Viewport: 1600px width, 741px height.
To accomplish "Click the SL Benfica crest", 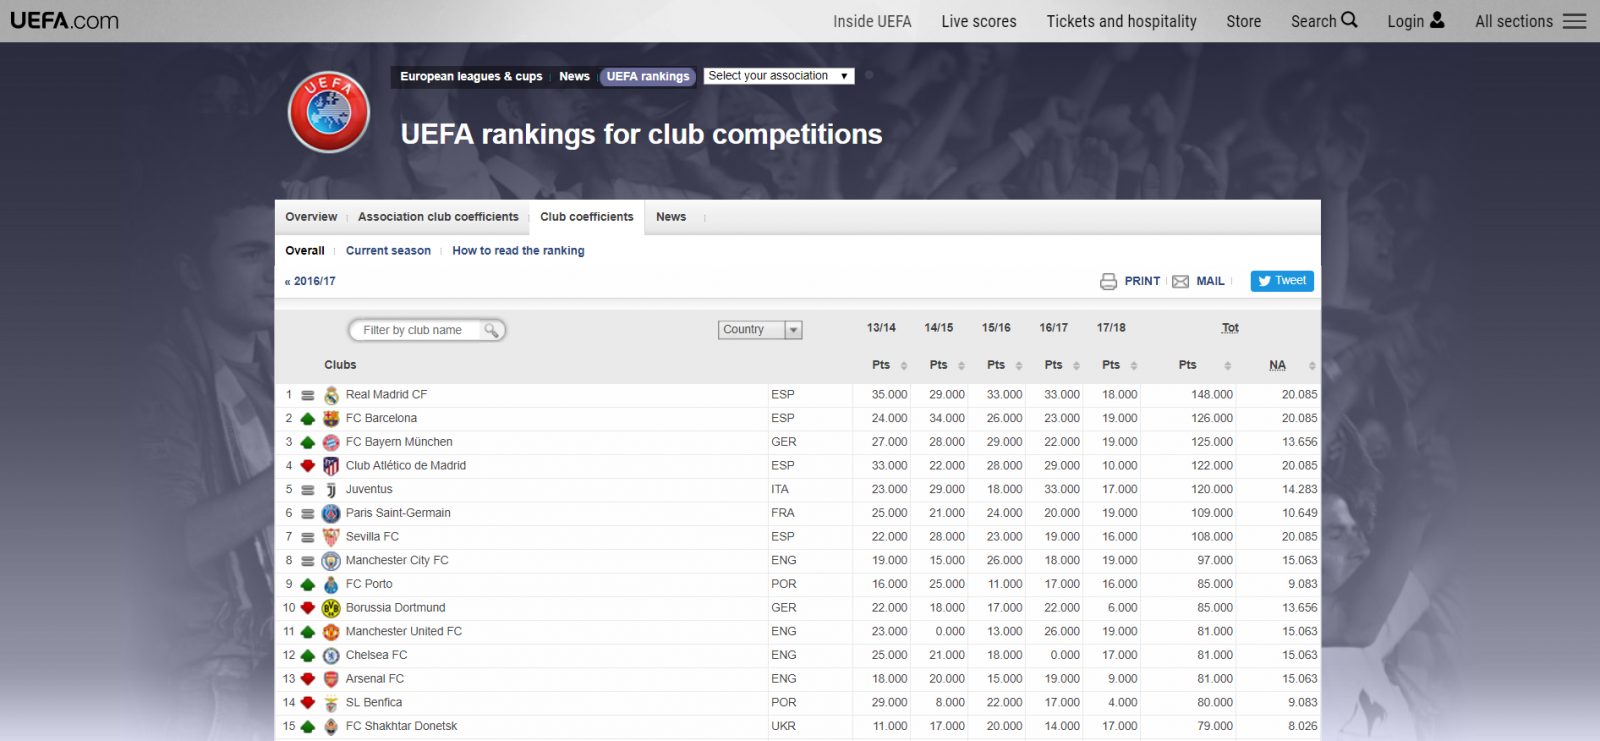I will point(331,703).
